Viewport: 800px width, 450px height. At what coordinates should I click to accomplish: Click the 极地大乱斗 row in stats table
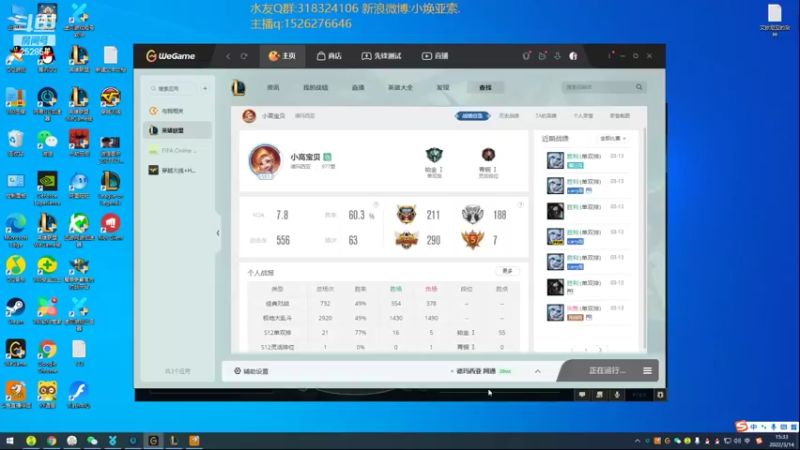(384, 318)
